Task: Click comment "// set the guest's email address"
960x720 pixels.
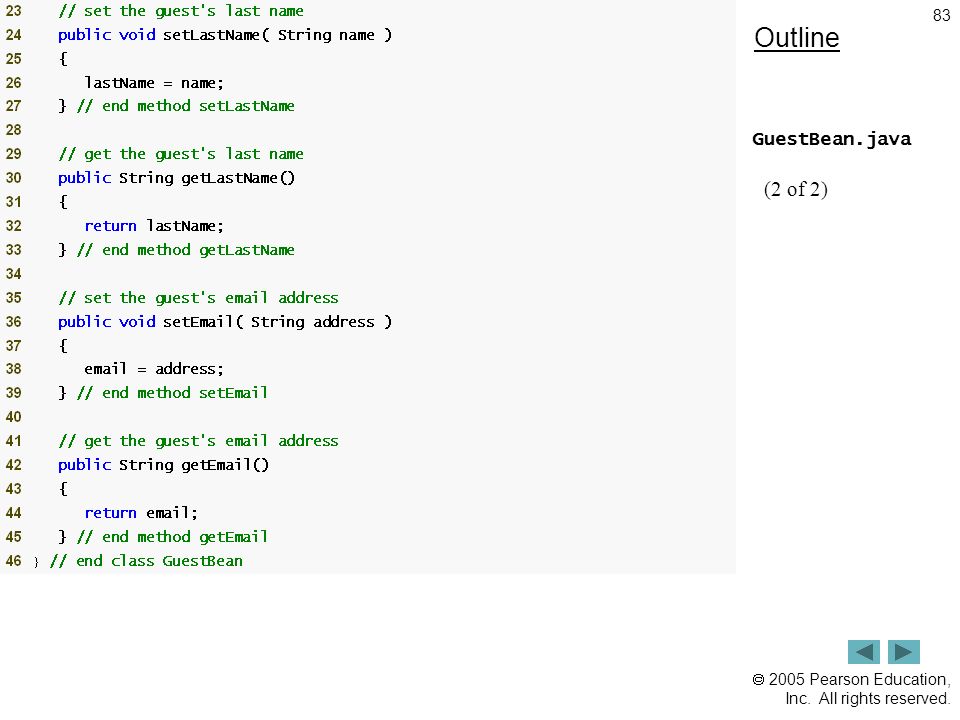Action: [198, 298]
